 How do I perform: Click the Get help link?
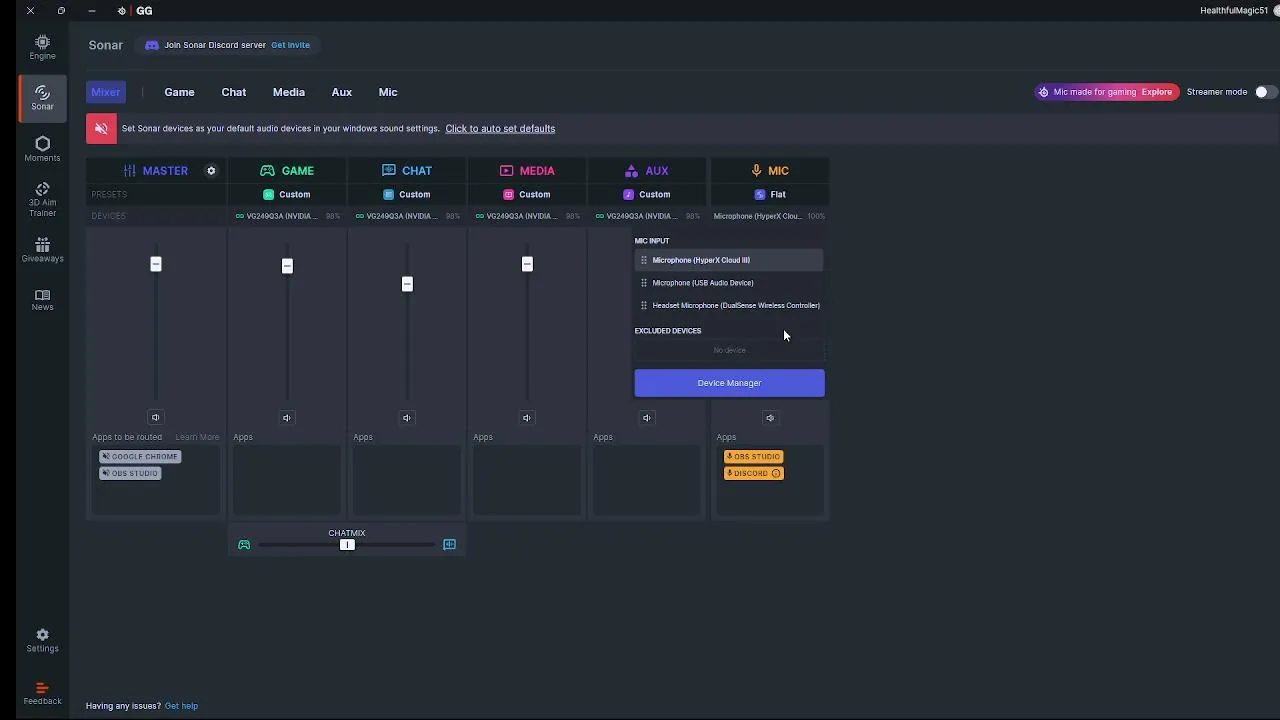(x=181, y=706)
